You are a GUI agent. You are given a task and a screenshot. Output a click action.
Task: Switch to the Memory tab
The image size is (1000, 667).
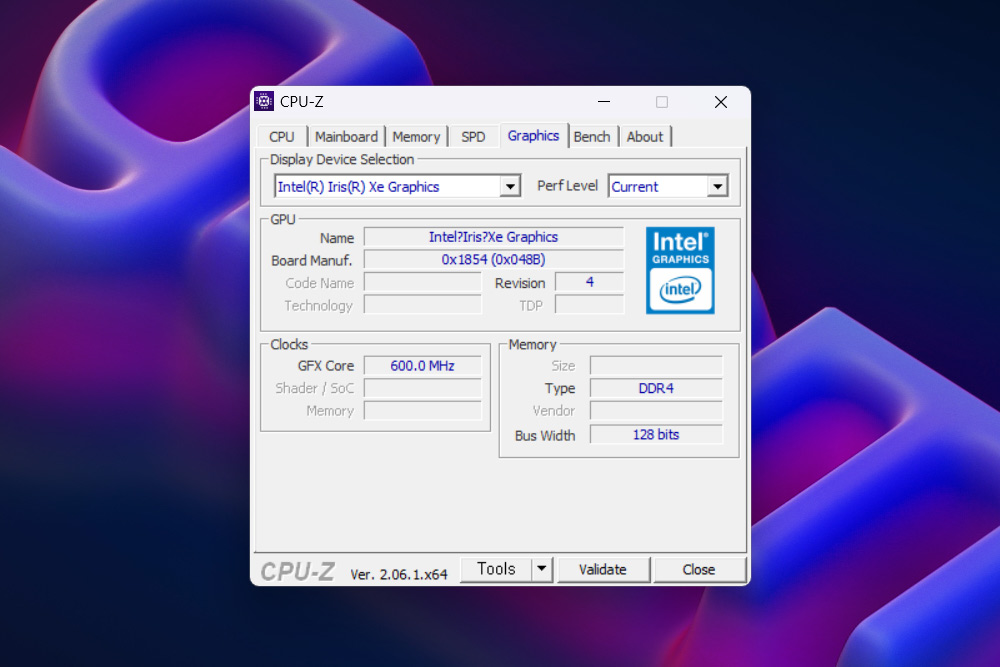[416, 136]
